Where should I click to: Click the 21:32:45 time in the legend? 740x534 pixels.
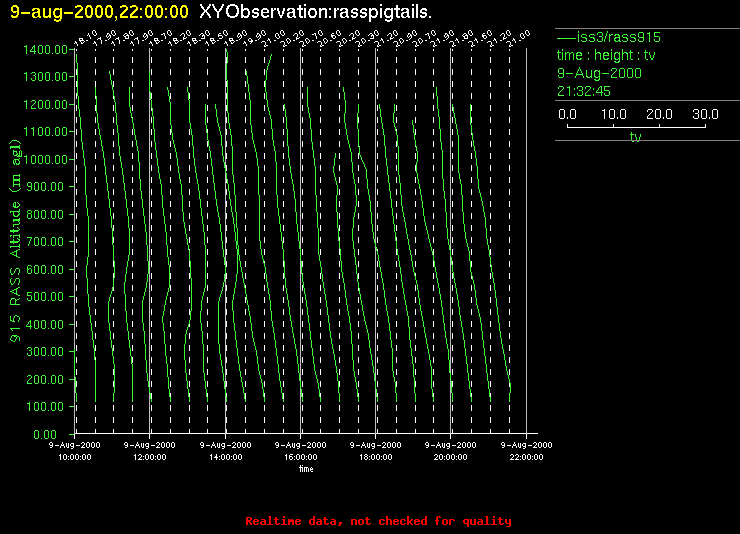tap(583, 91)
